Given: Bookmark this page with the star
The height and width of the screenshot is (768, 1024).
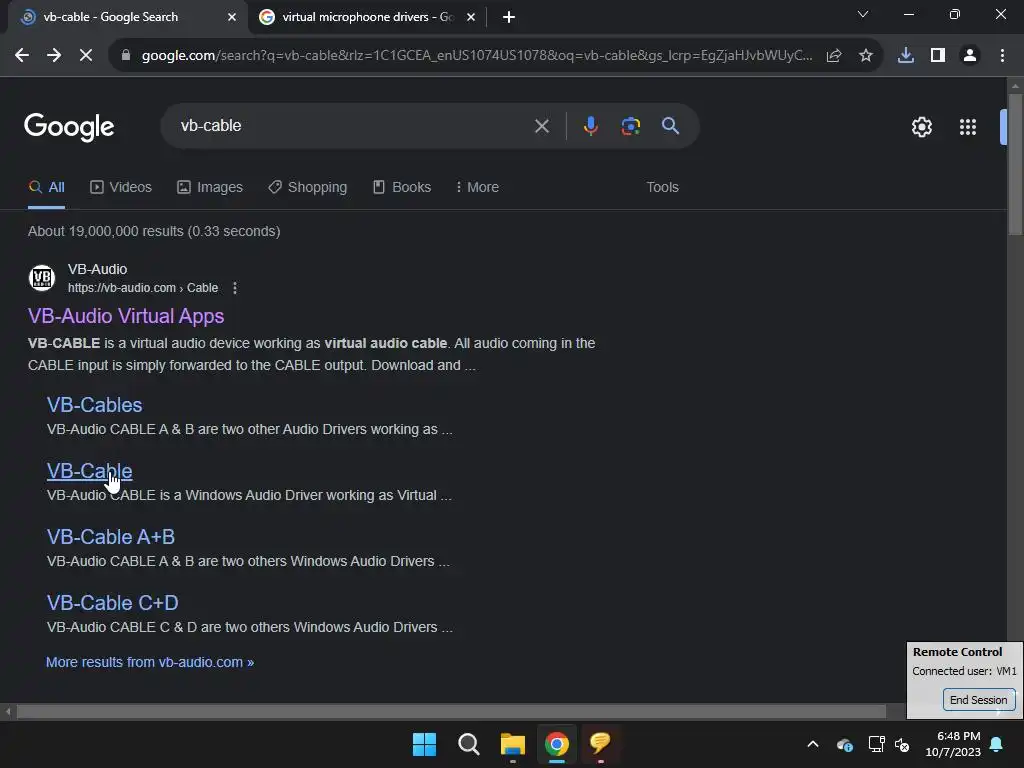Looking at the screenshot, I should pyautogui.click(x=866, y=56).
